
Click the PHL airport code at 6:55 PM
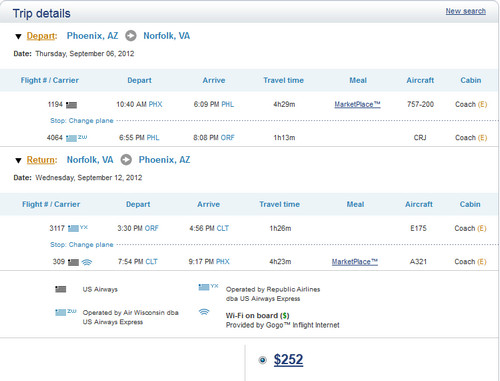(x=153, y=138)
